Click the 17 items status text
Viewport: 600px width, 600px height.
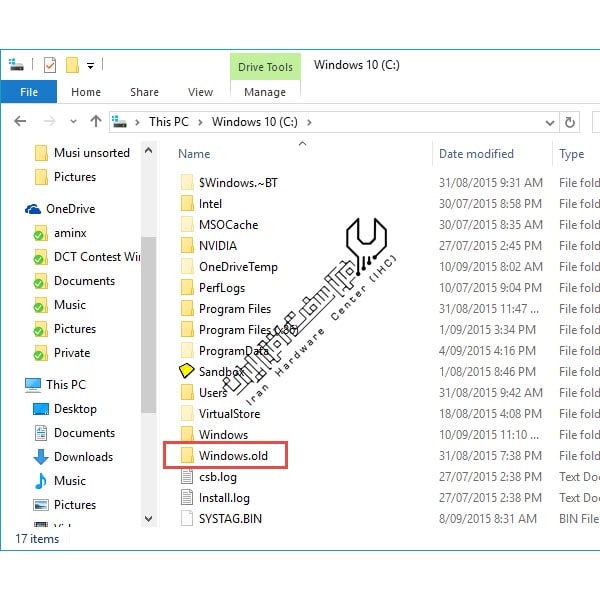(x=37, y=539)
